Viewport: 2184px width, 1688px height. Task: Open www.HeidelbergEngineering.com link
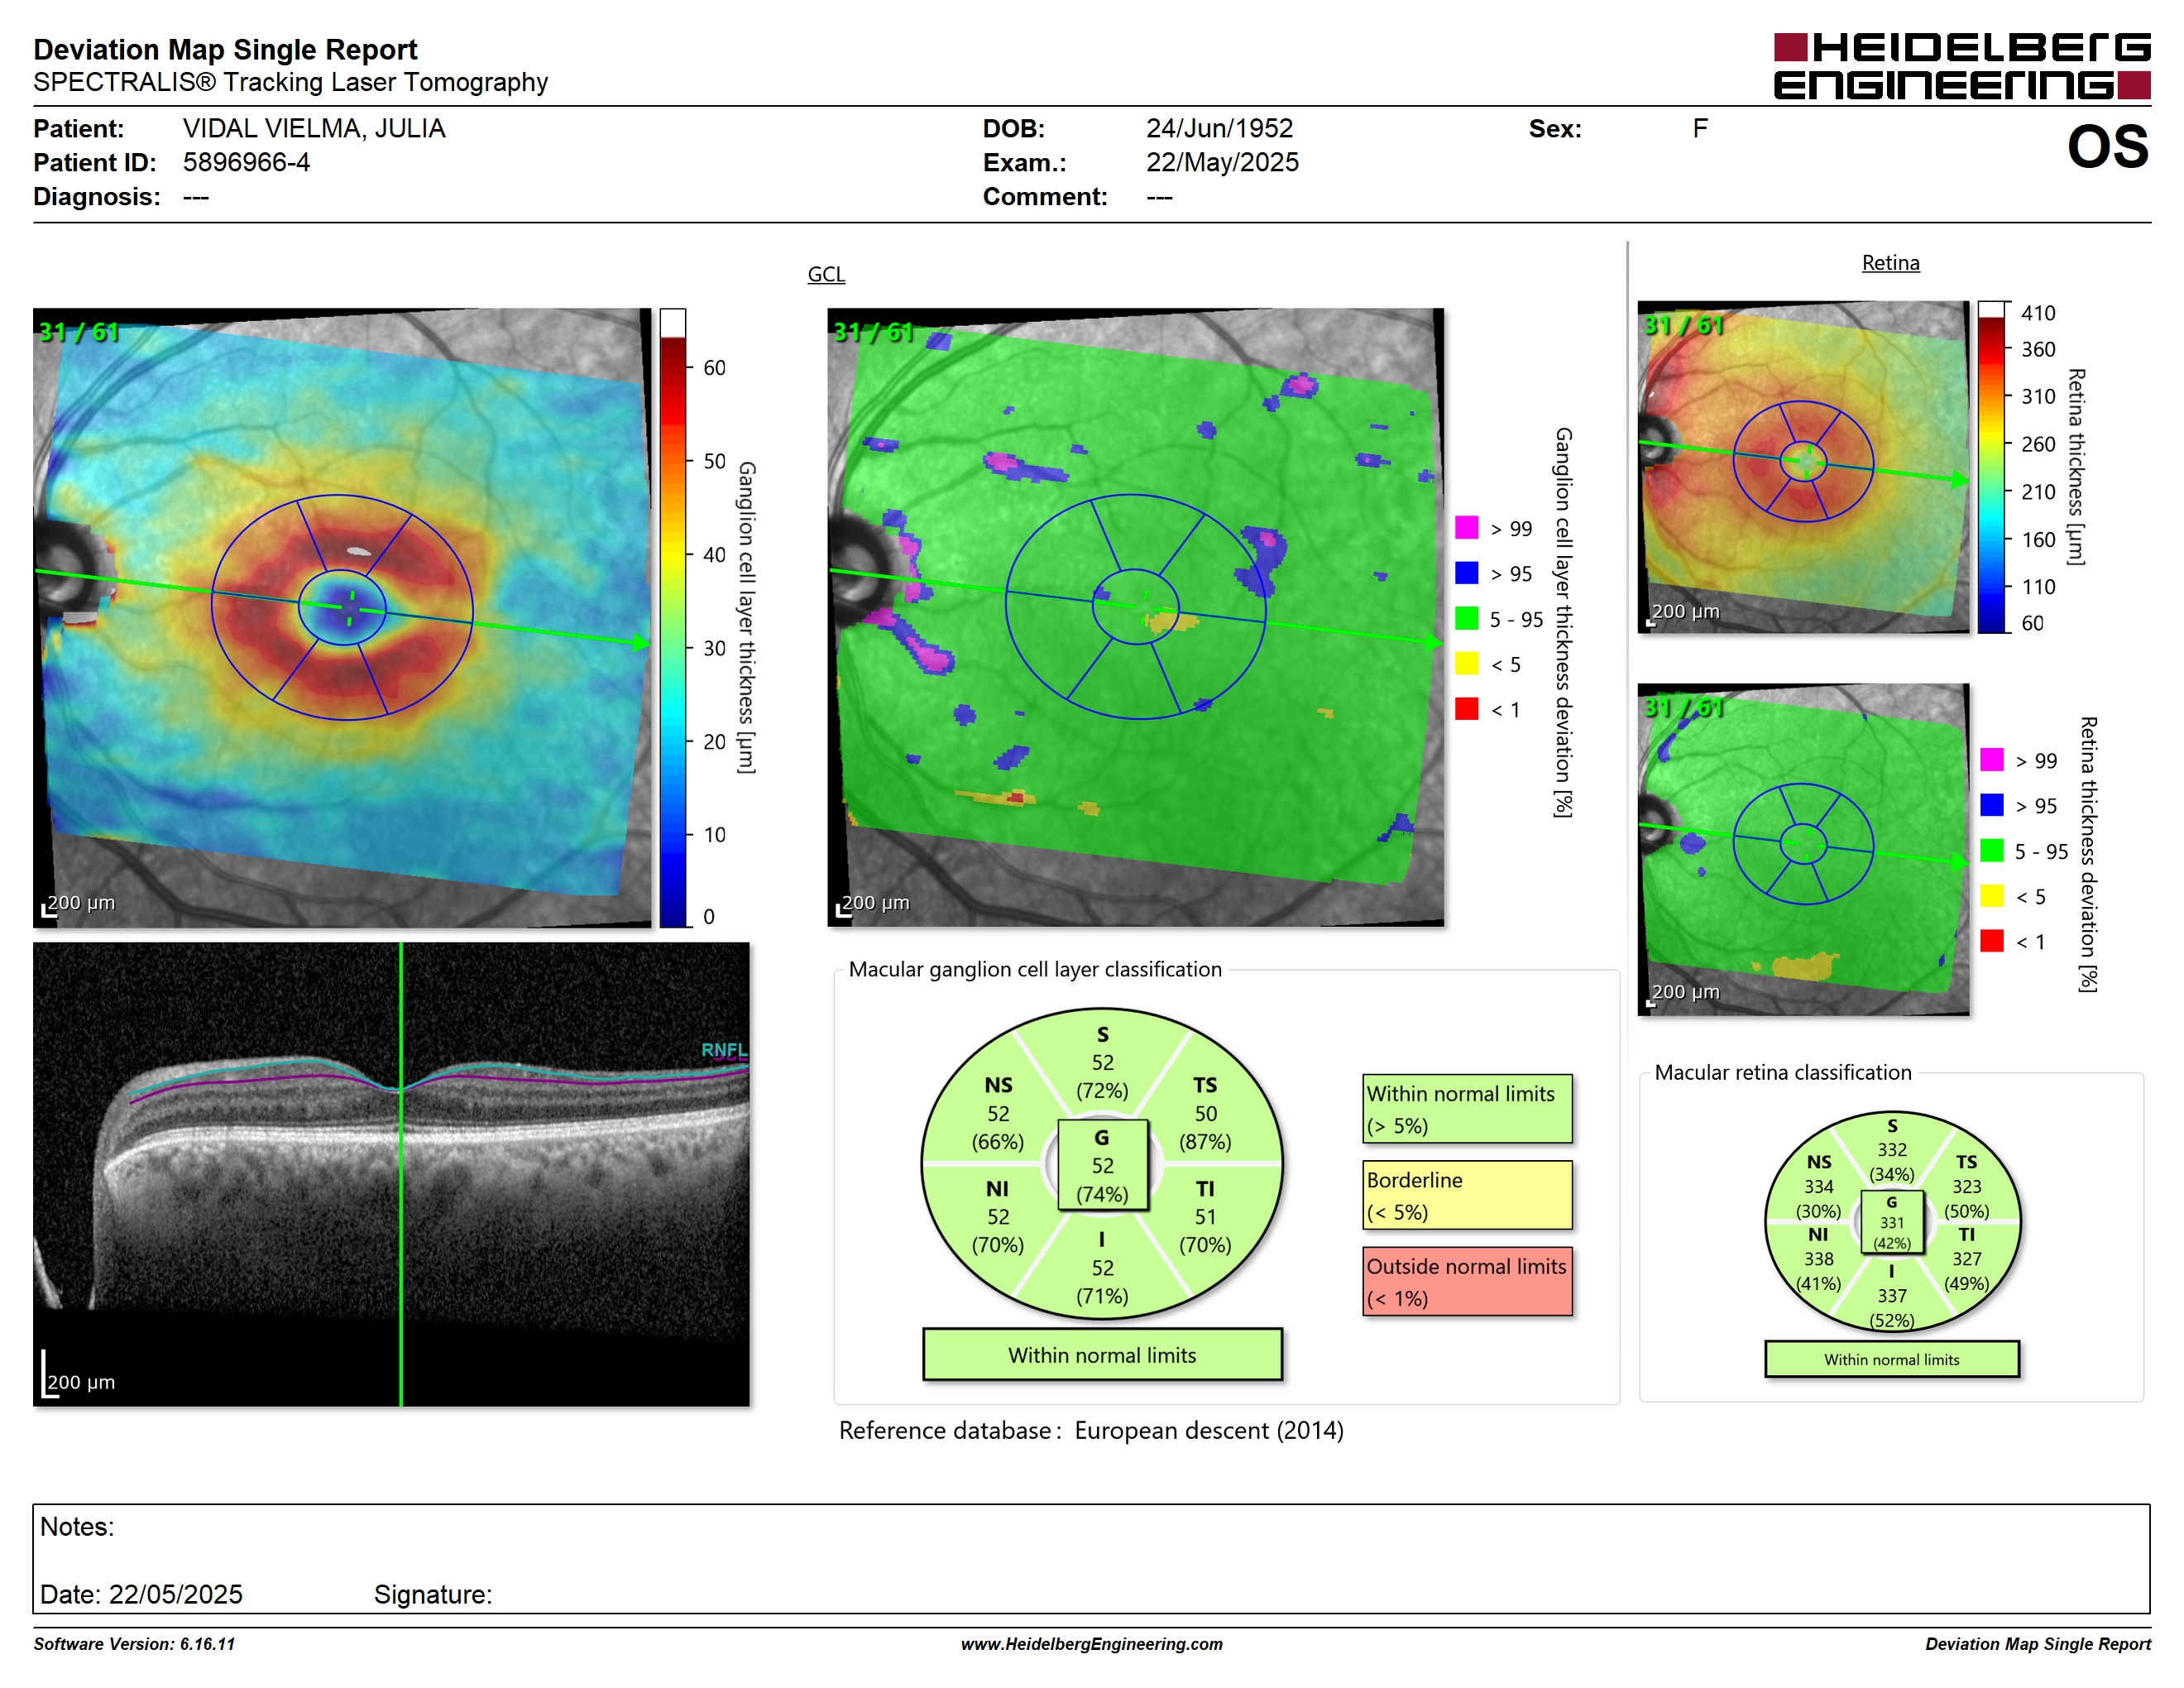pyautogui.click(x=1091, y=1644)
